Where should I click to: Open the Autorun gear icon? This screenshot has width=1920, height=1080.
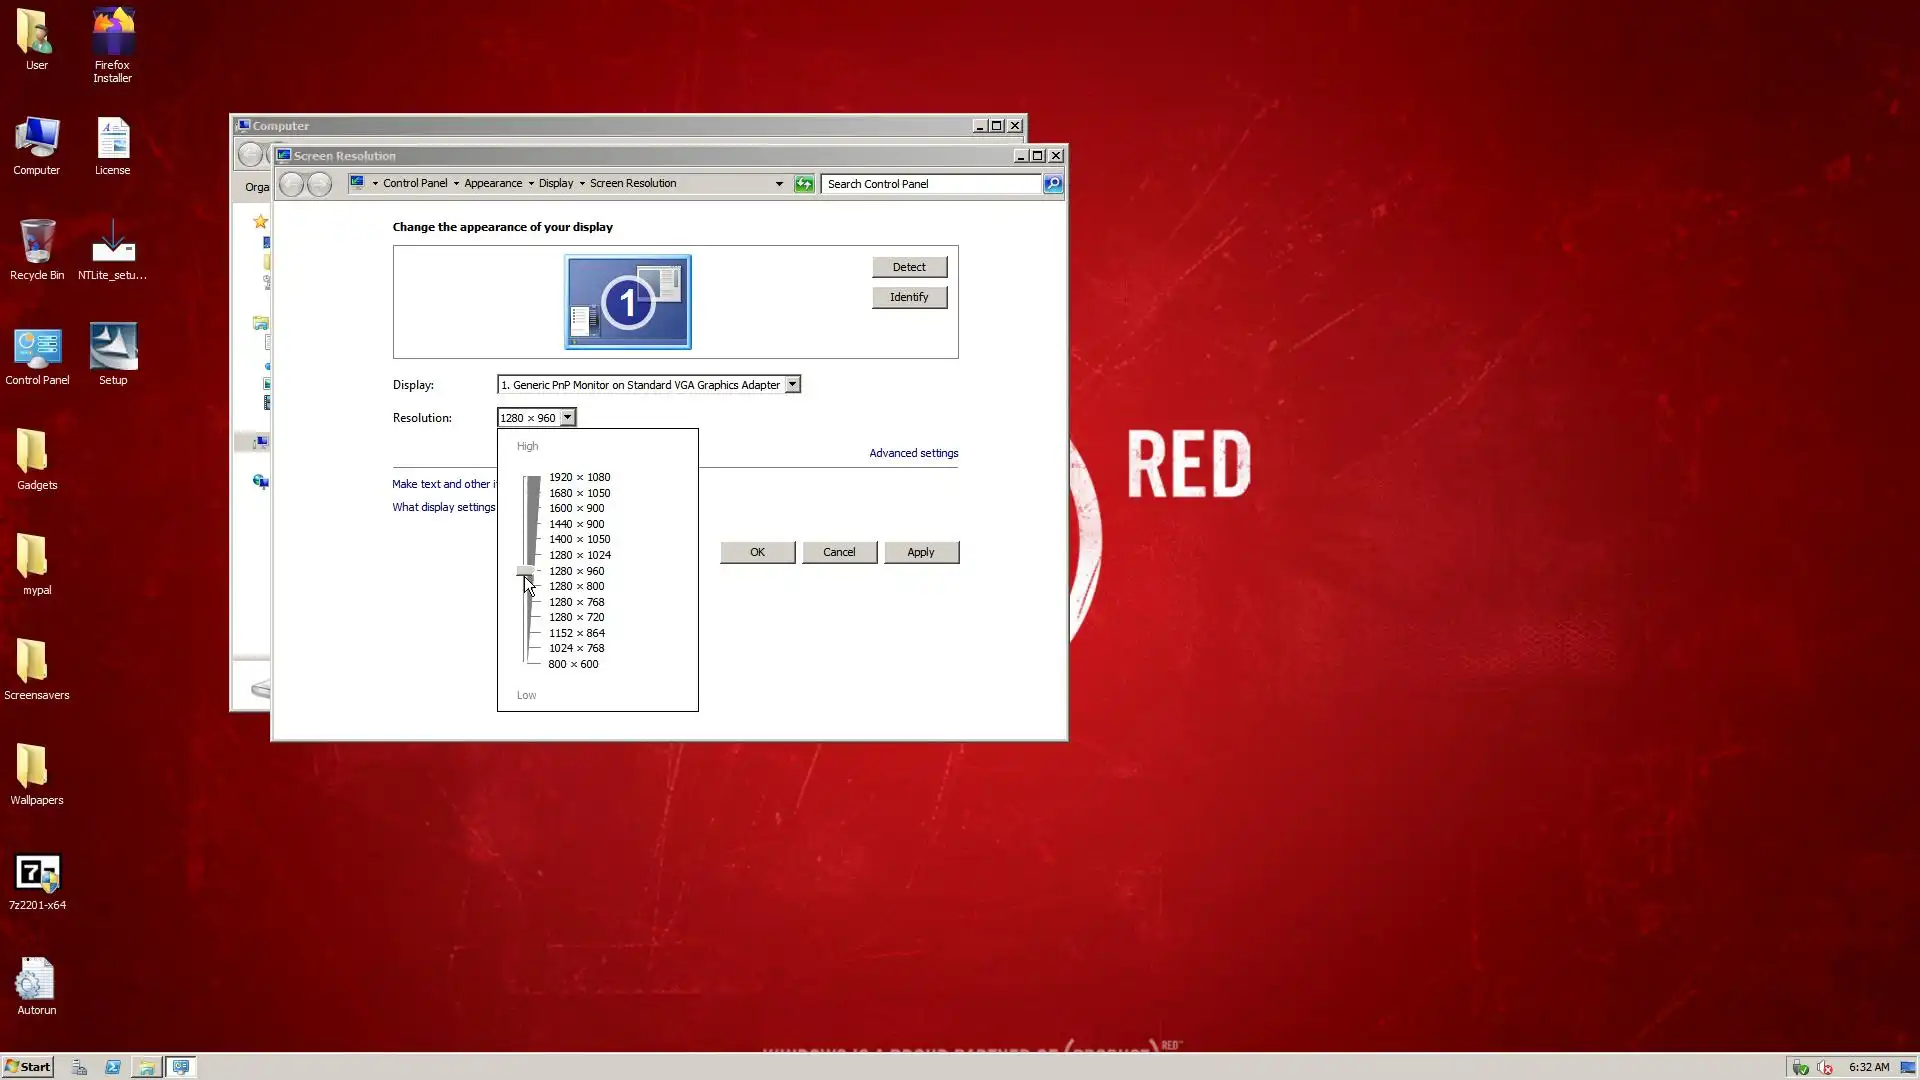[37, 980]
